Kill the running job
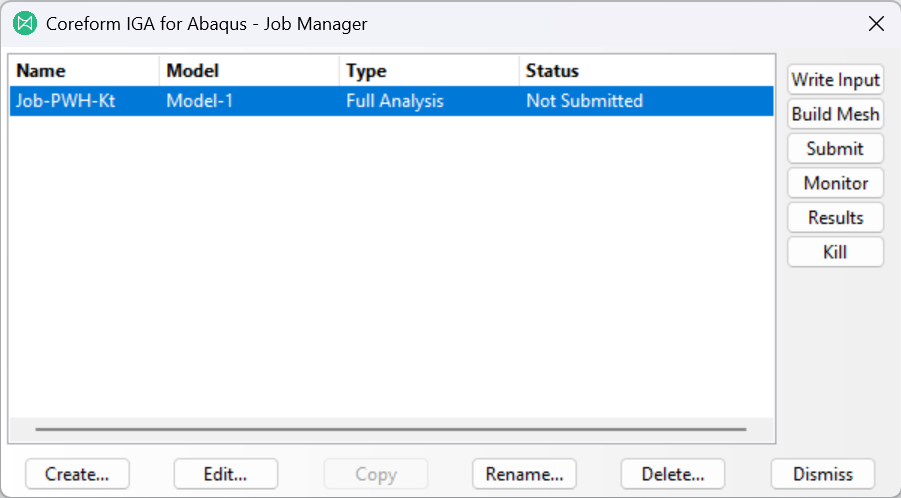The width and height of the screenshot is (901, 498). pyautogui.click(x=835, y=252)
